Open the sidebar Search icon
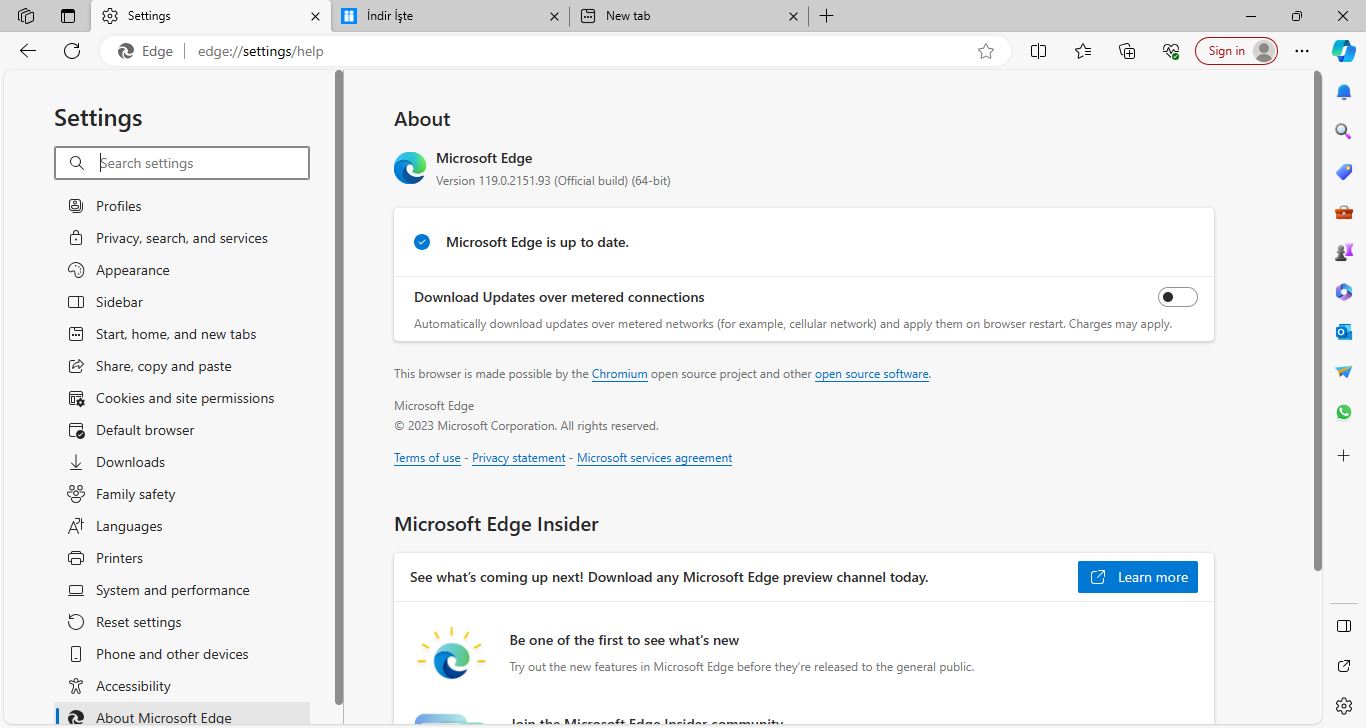1366x728 pixels. click(1344, 131)
